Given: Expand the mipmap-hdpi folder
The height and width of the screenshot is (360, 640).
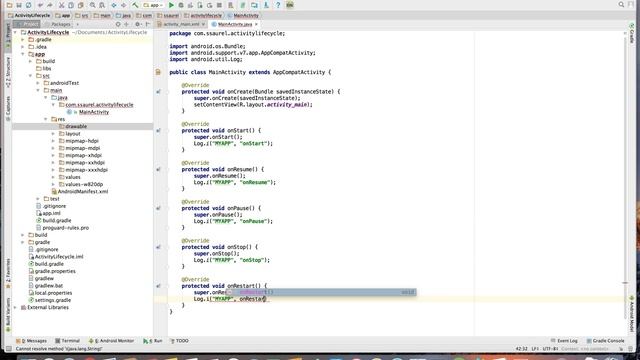Looking at the screenshot, I should (x=53, y=141).
